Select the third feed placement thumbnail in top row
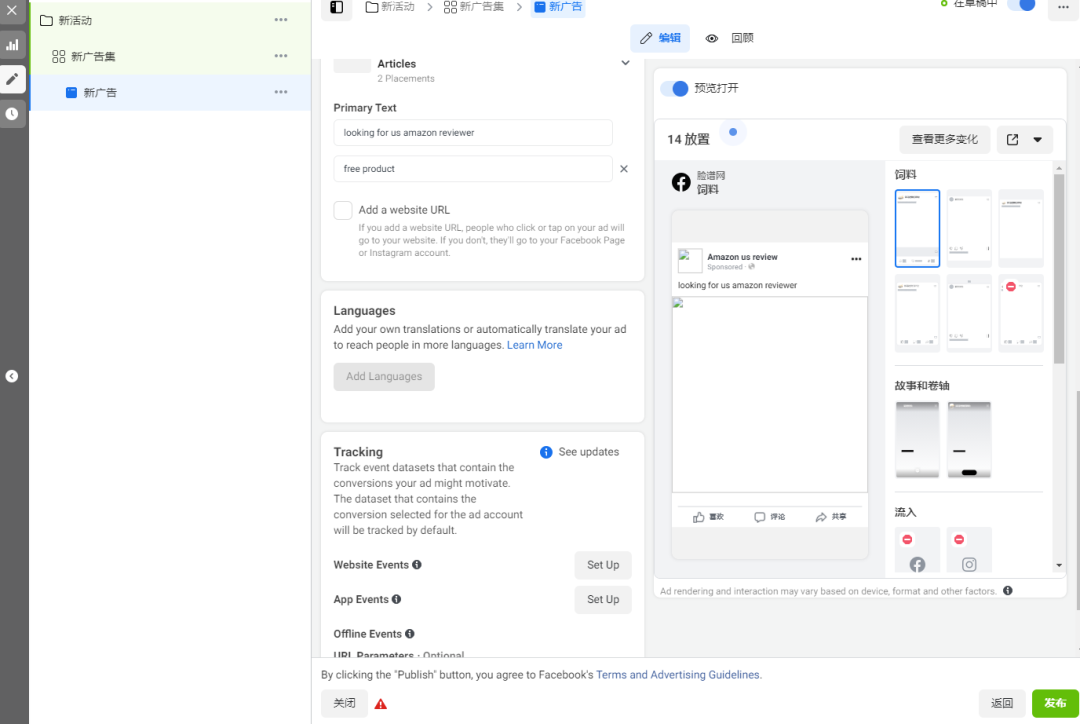Screen dimensions: 1080x724 click(x=1021, y=229)
